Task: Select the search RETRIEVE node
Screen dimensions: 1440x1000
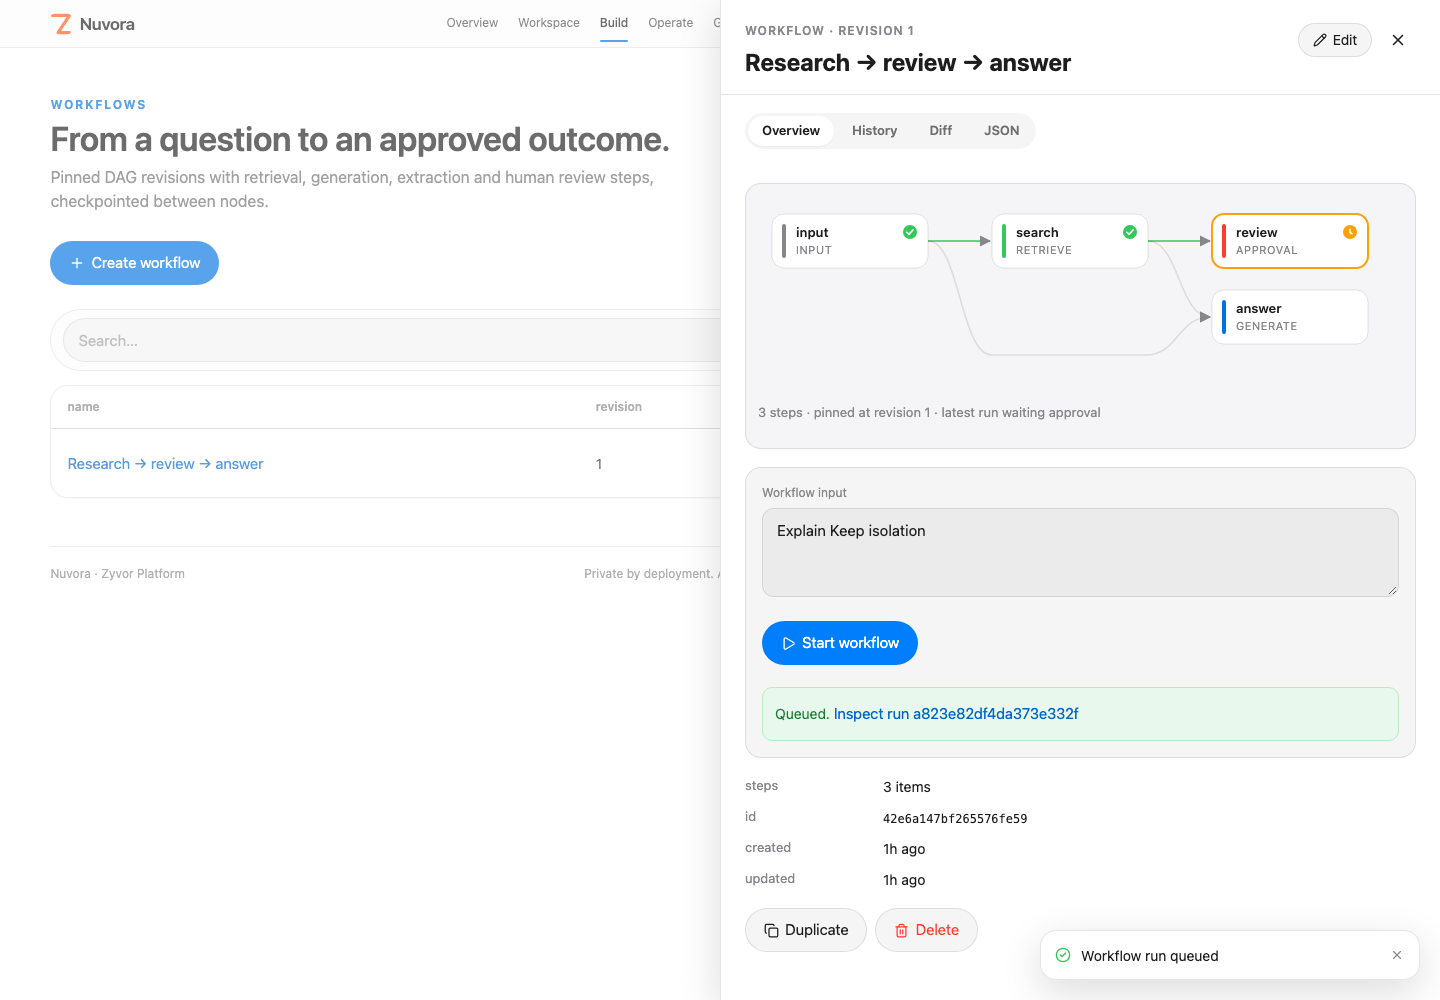Action: coord(1070,241)
